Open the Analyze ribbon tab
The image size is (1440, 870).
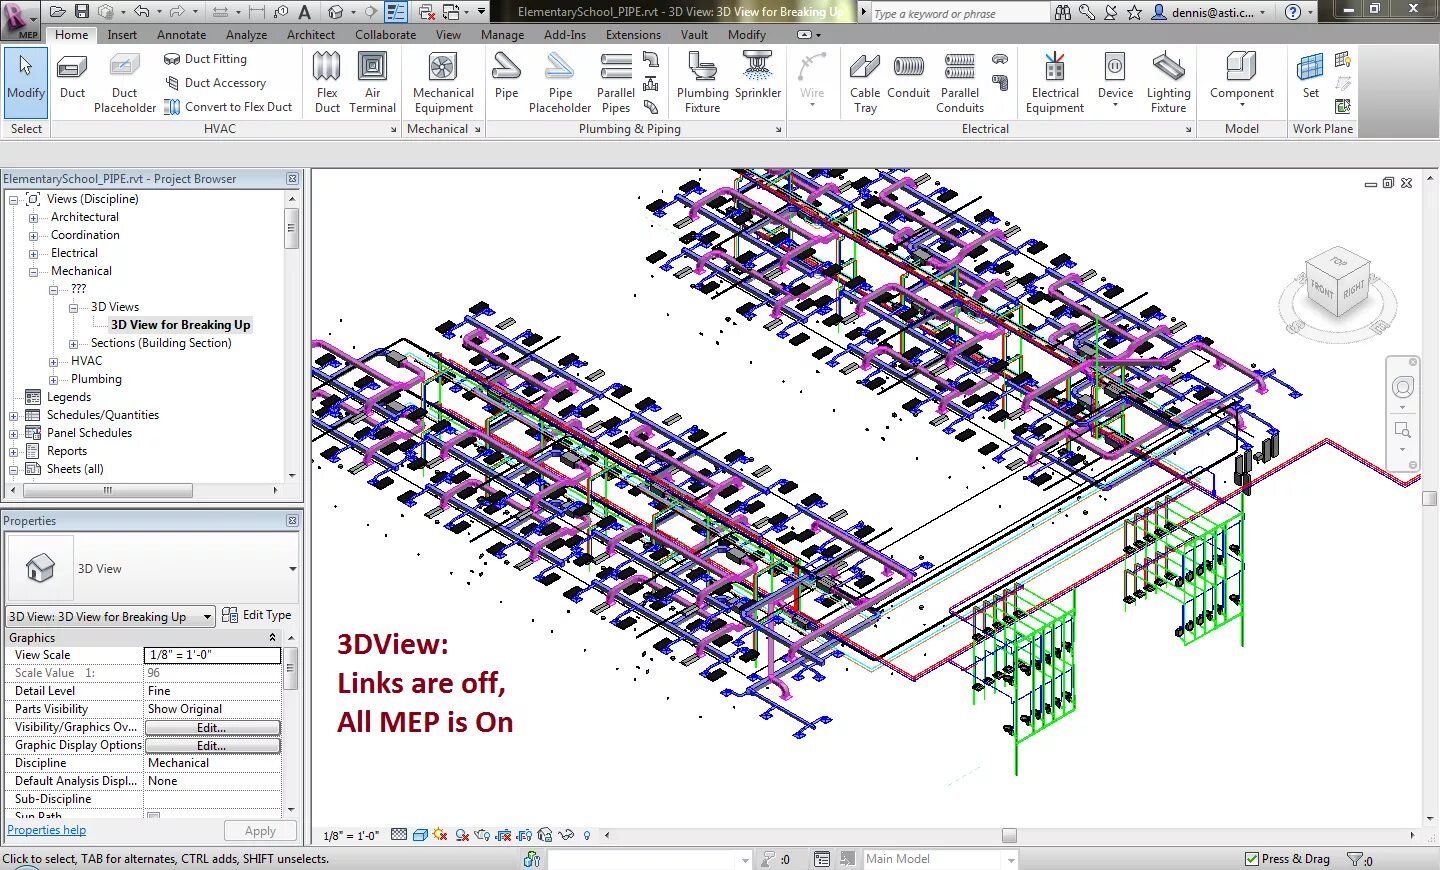pos(246,35)
